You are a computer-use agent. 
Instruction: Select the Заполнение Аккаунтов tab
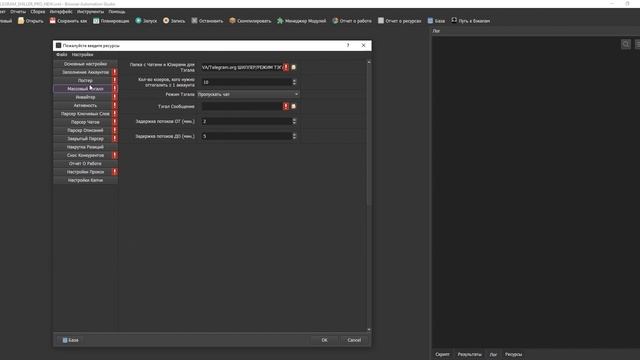85,72
